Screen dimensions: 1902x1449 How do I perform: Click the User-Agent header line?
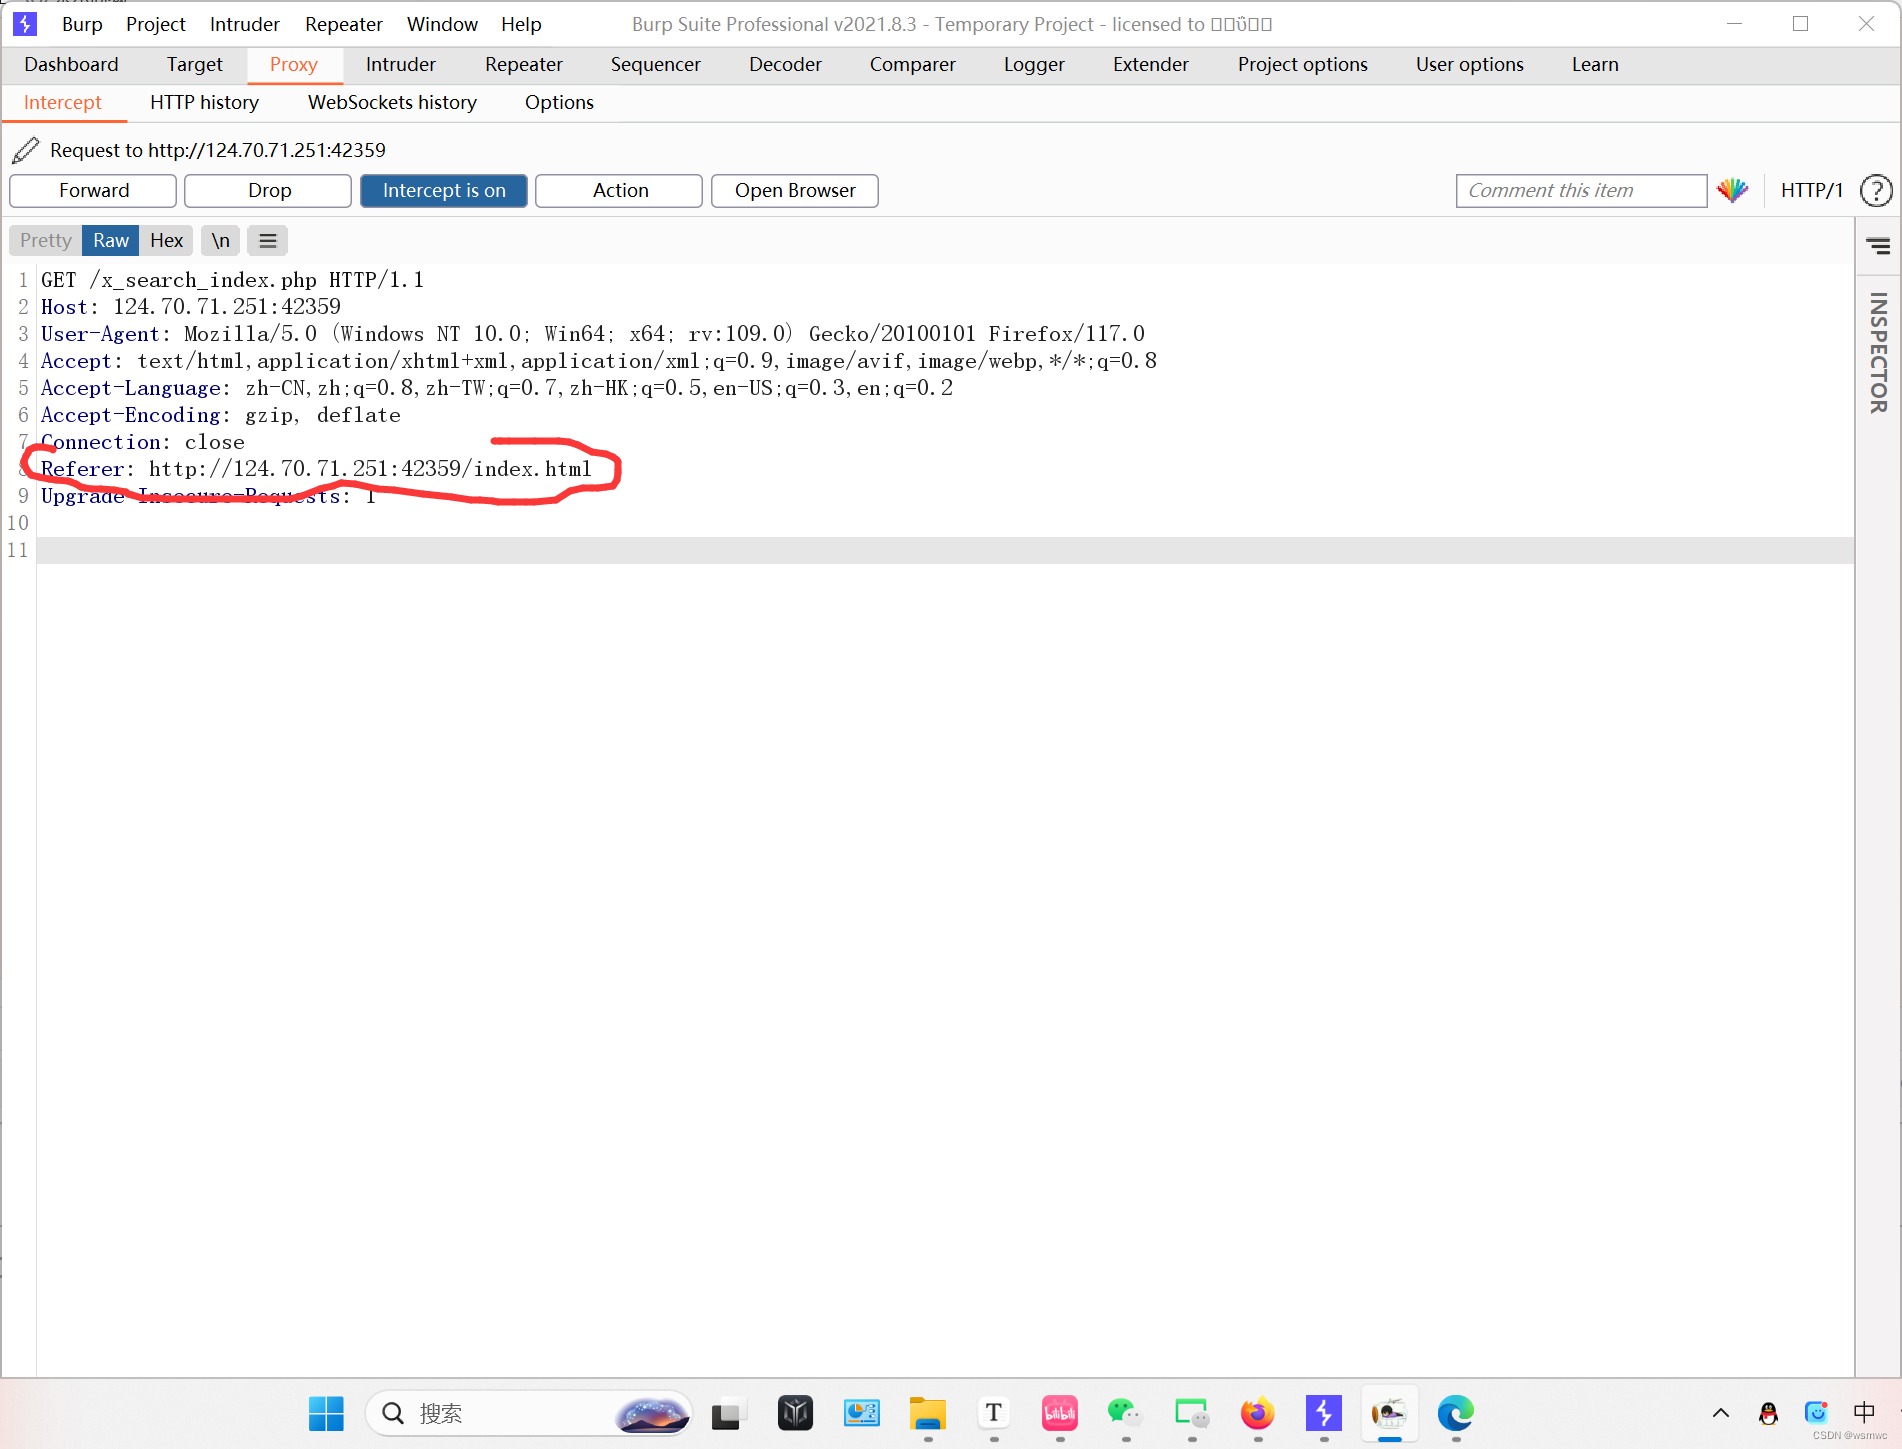point(593,334)
